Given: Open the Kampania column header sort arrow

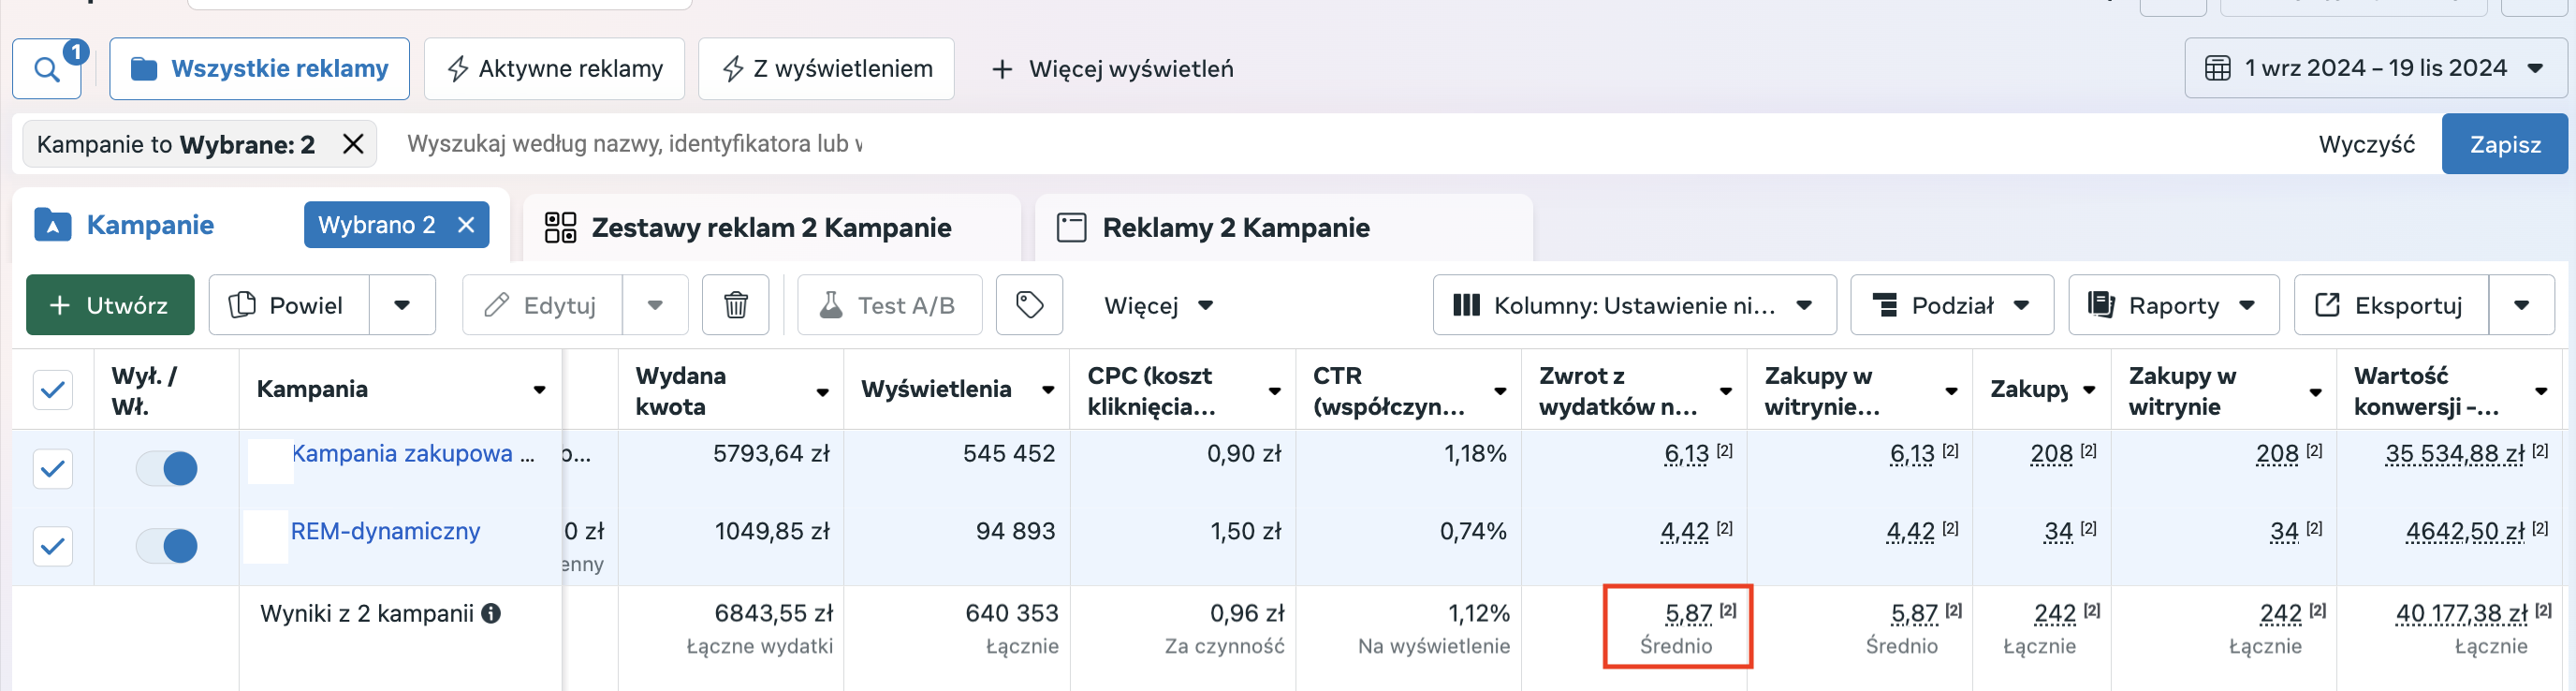Looking at the screenshot, I should click(540, 390).
